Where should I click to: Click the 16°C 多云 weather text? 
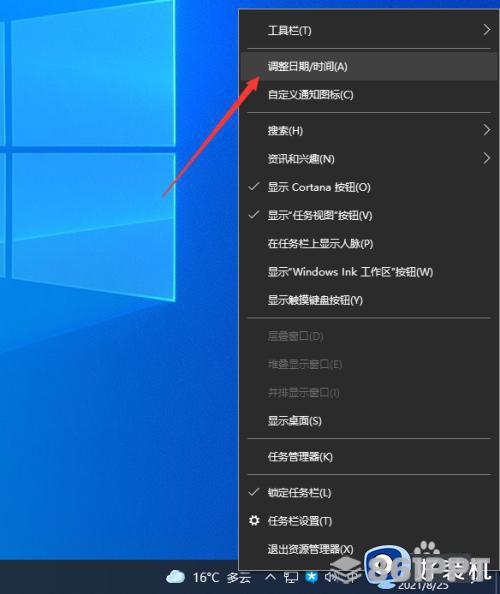click(x=222, y=577)
